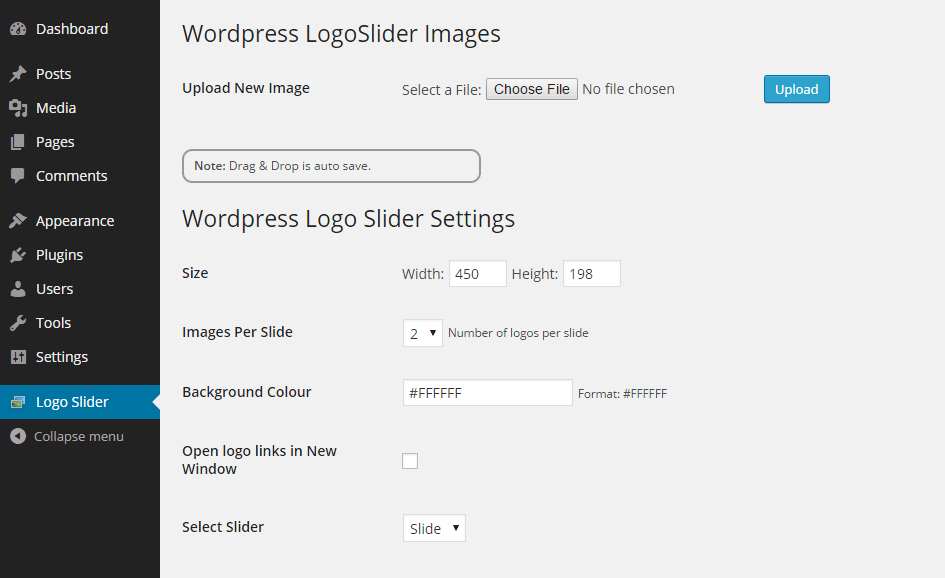Screen dimensions: 945x578
Task: Click the 'Format: #FFFFFF' hint text
Action: pos(622,394)
